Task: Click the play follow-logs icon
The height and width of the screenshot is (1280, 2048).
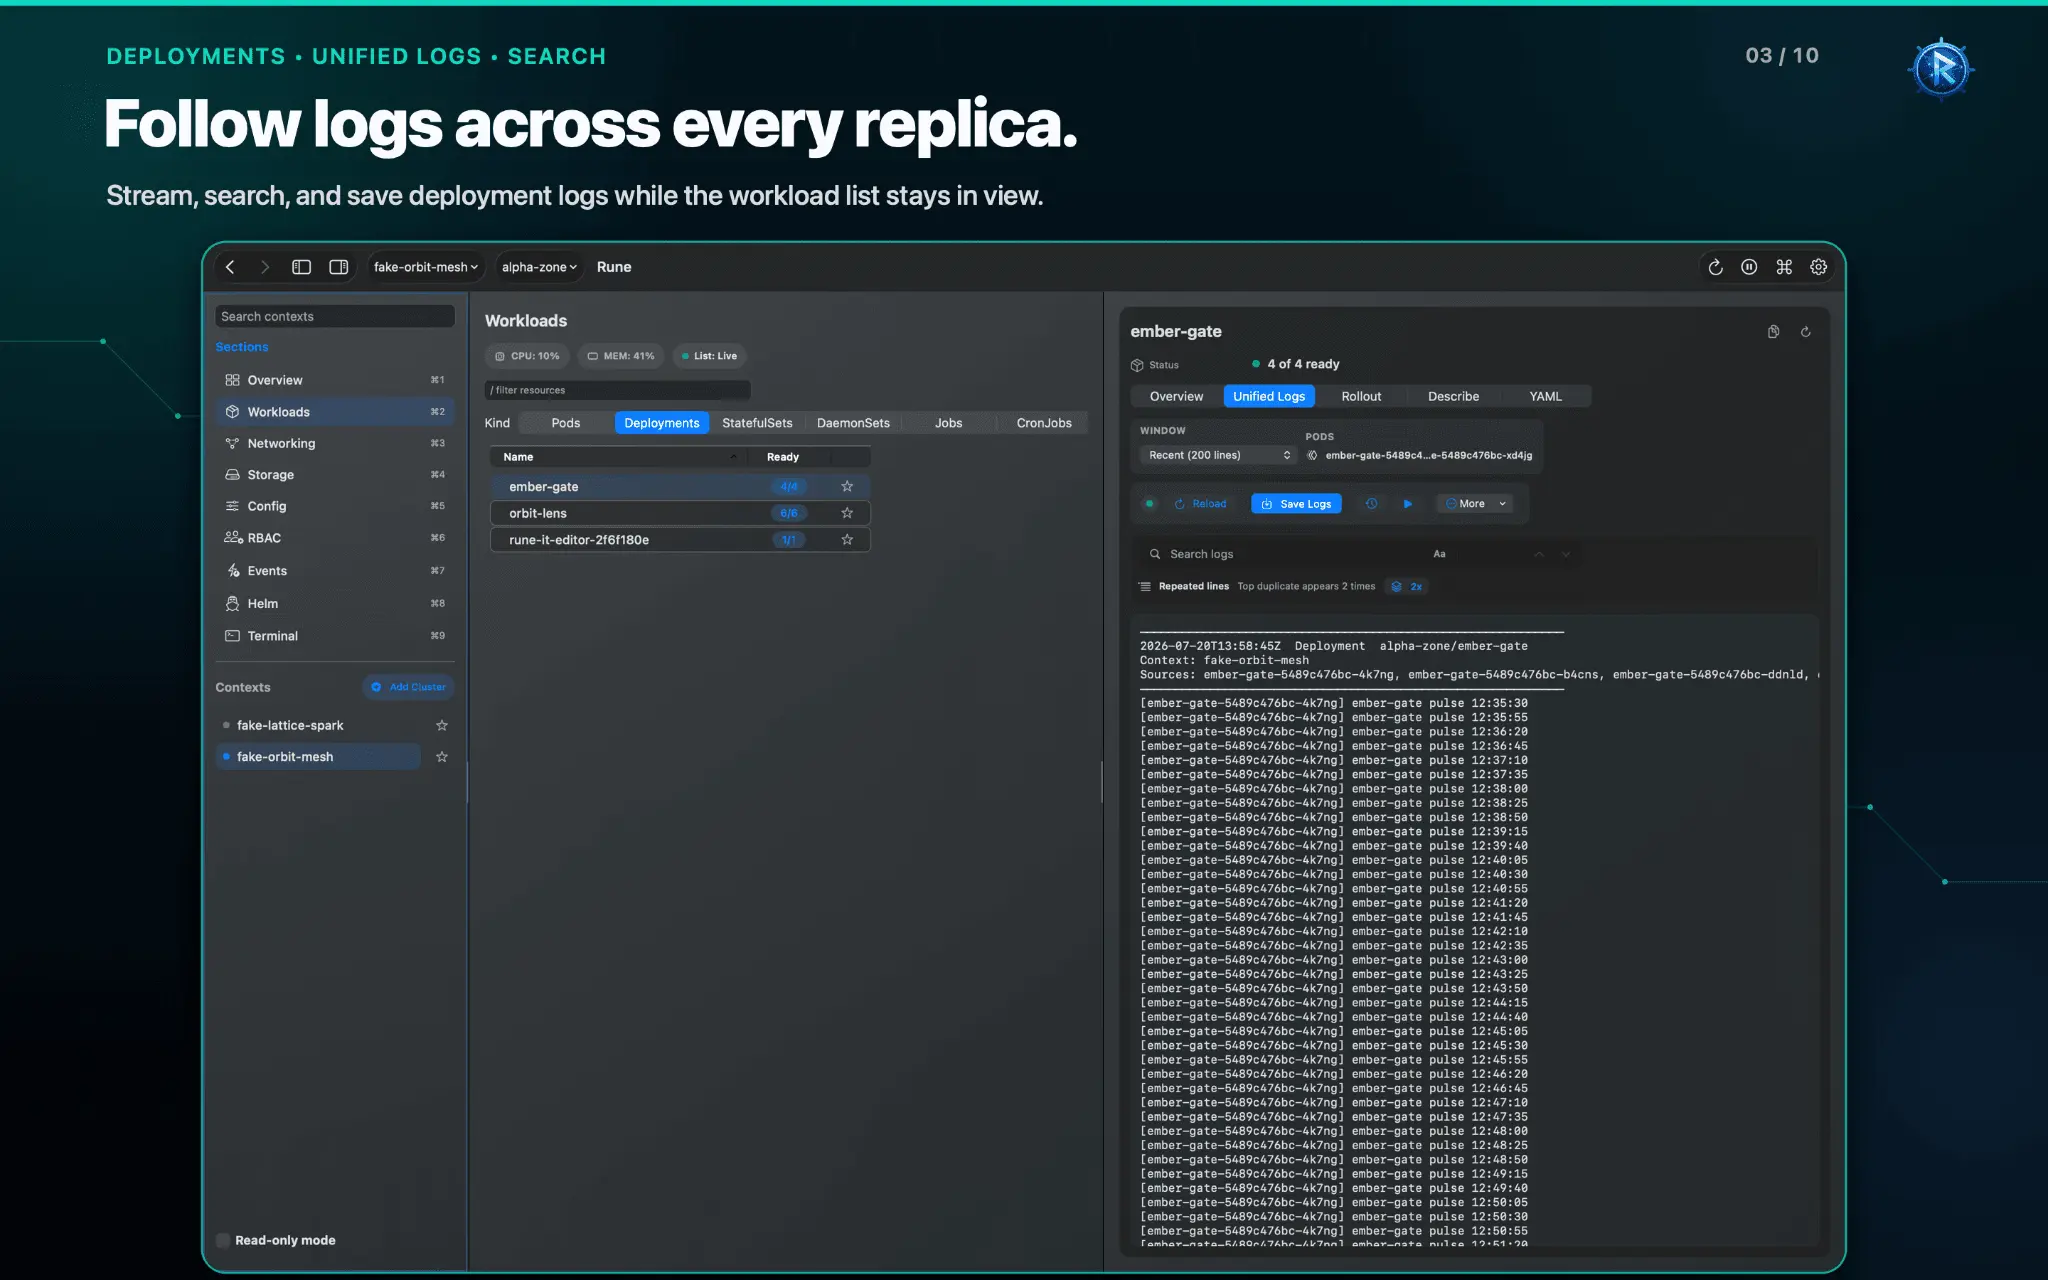Action: click(x=1408, y=504)
